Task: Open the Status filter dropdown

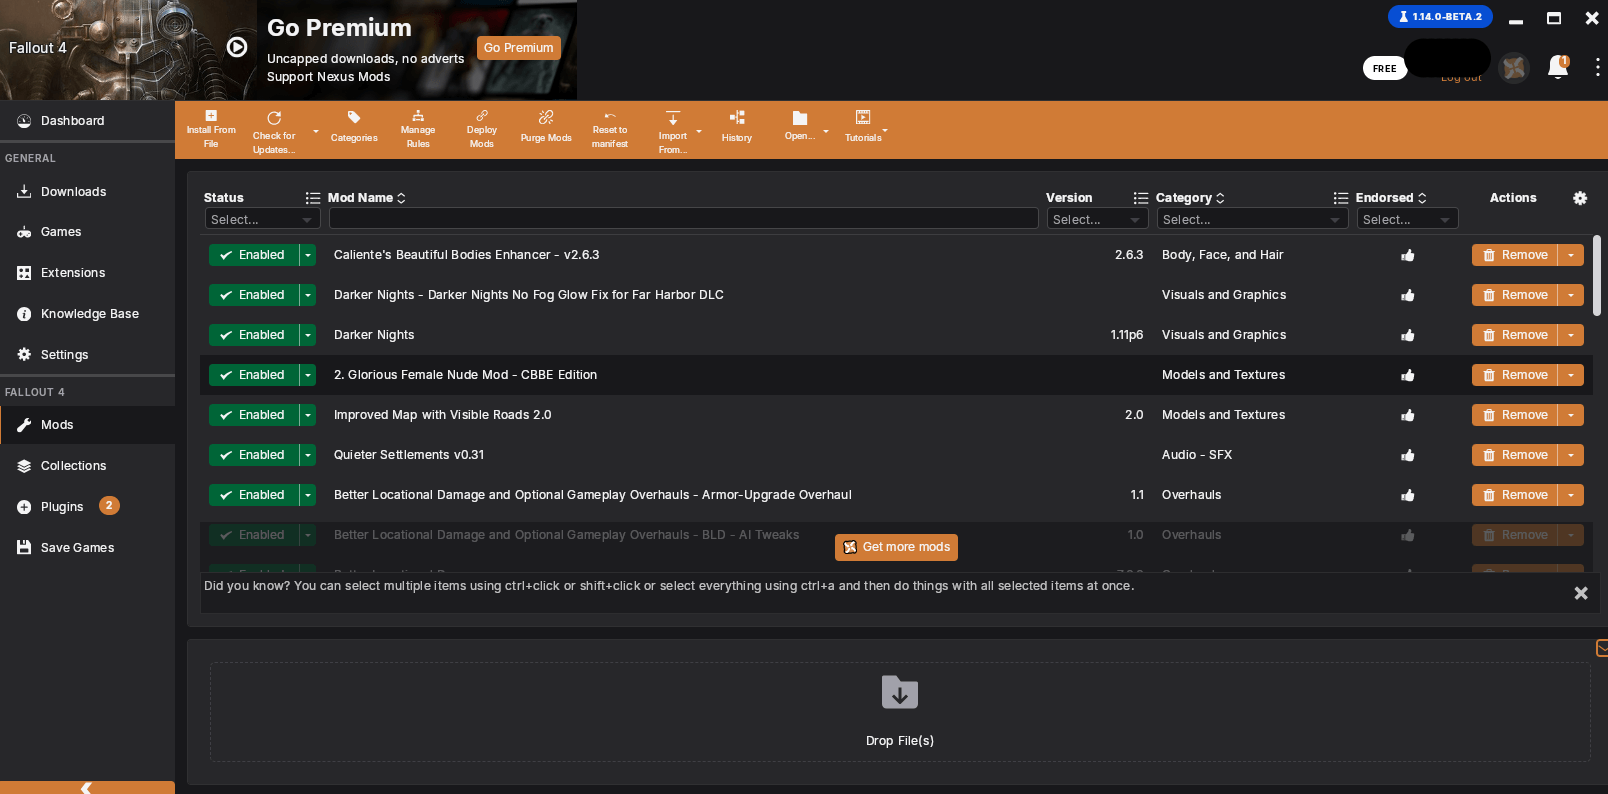Action: coord(262,219)
